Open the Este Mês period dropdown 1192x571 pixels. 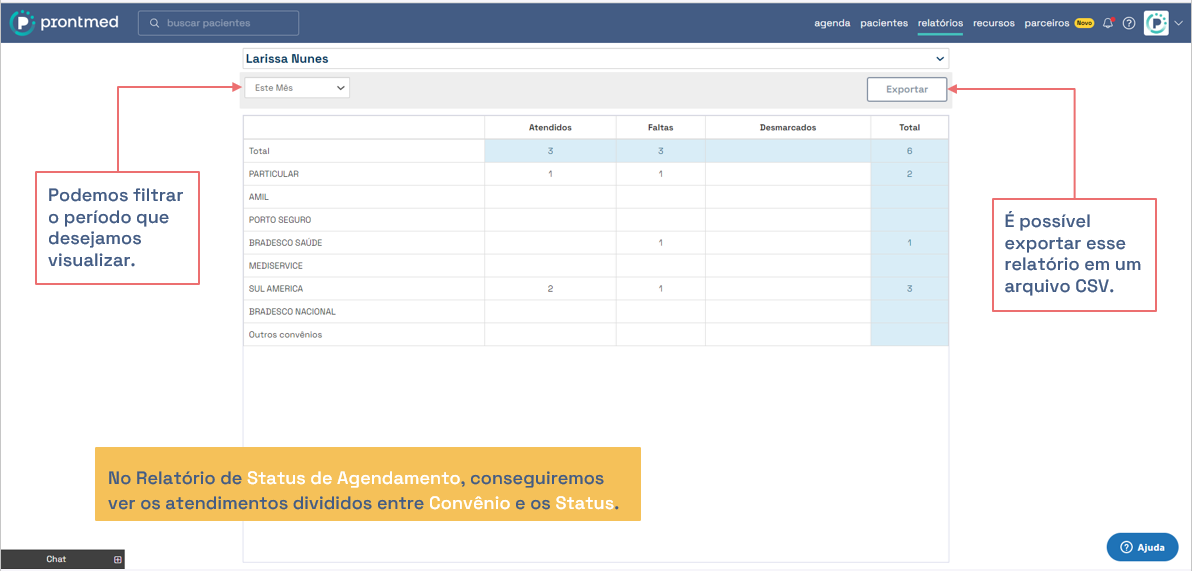click(x=297, y=88)
